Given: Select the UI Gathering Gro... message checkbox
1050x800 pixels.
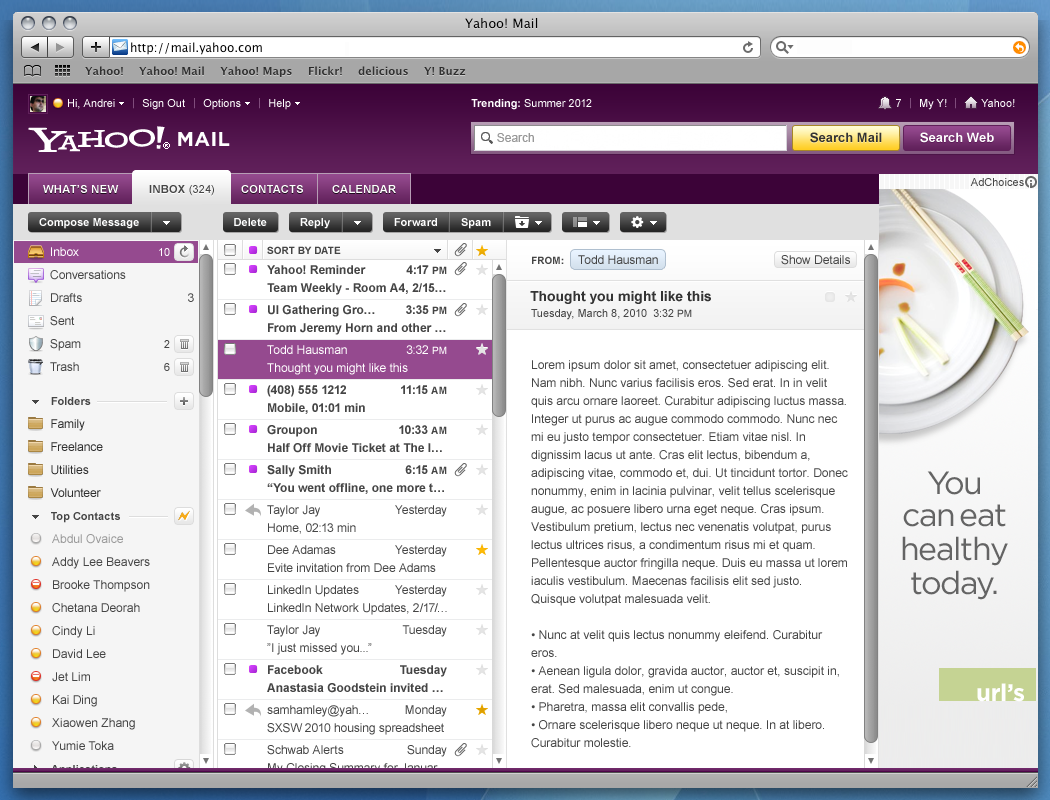Looking at the screenshot, I should click(230, 309).
